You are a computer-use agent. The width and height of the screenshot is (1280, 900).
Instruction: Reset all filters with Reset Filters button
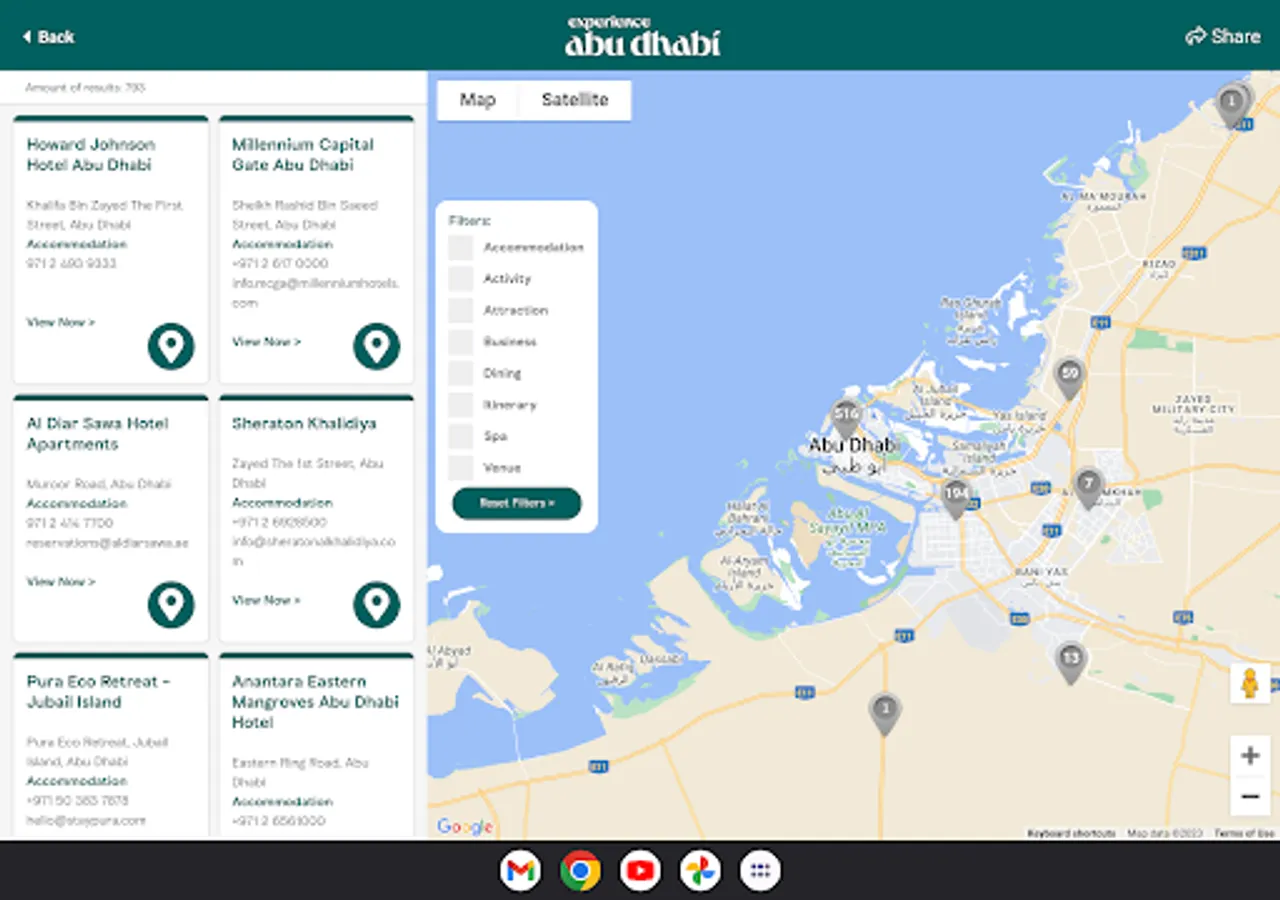(517, 503)
